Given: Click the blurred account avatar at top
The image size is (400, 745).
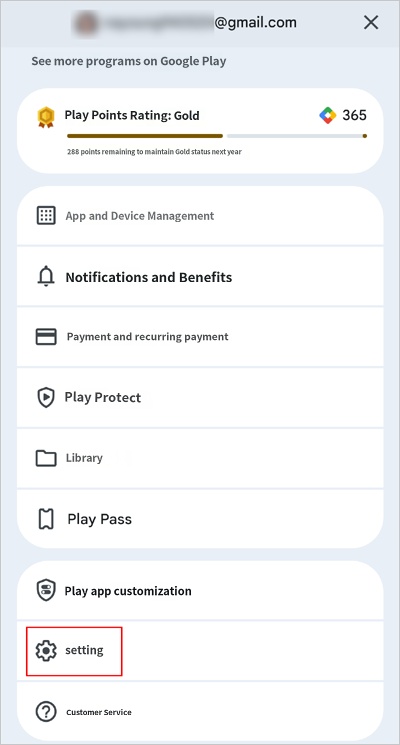Looking at the screenshot, I should click(85, 22).
